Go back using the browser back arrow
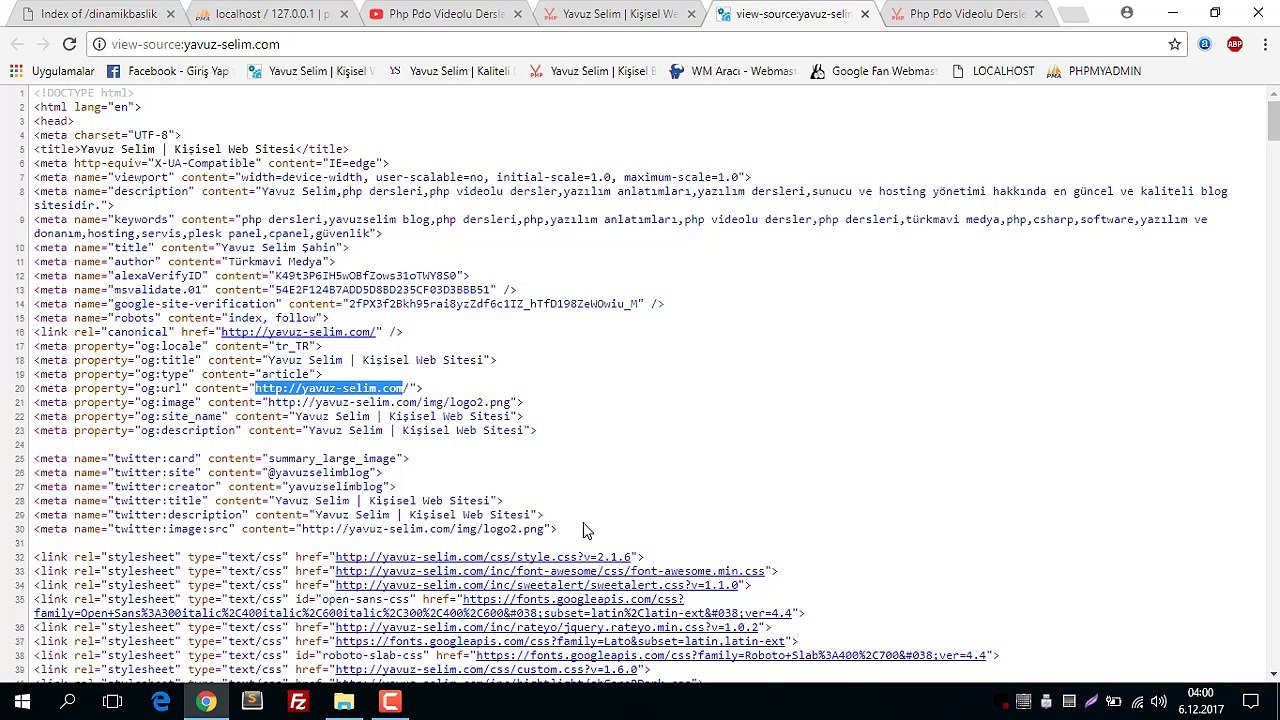Viewport: 1280px width, 720px height. 16,44
